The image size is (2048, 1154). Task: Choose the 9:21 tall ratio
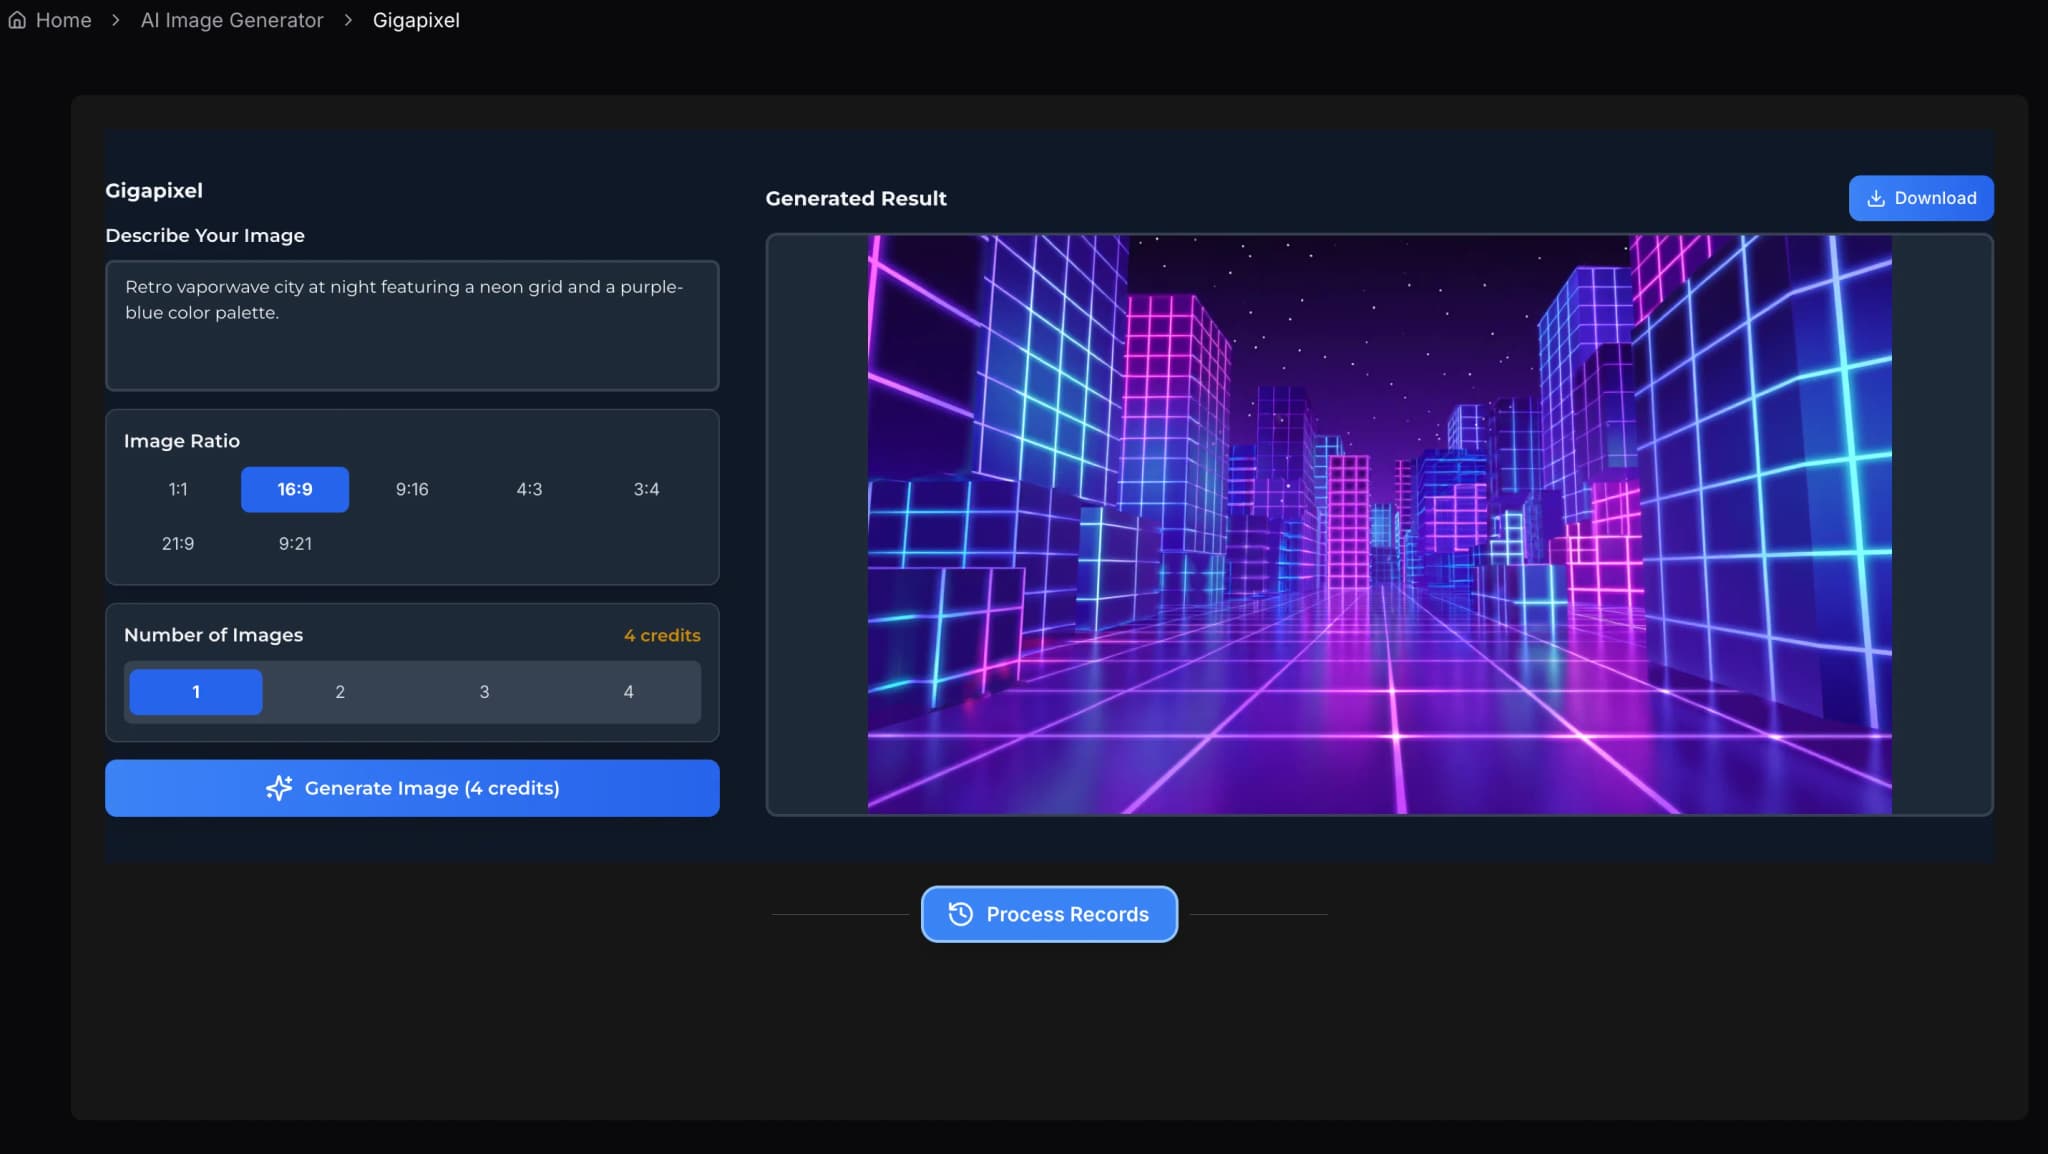[295, 543]
